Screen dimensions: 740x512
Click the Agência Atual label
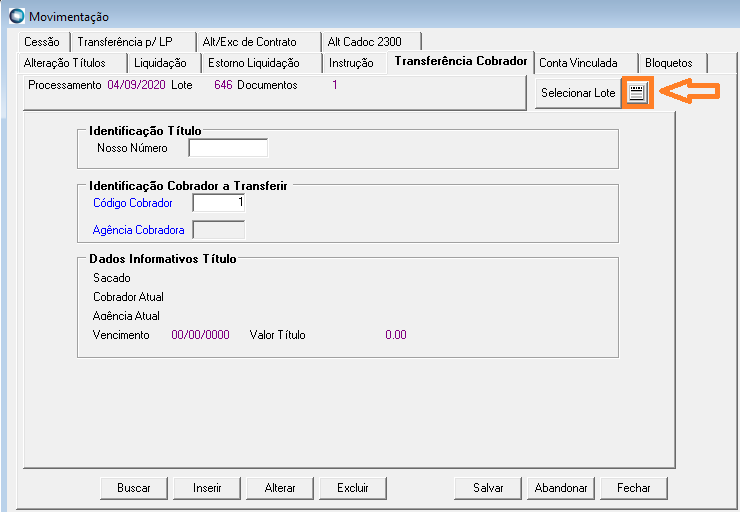tap(126, 316)
